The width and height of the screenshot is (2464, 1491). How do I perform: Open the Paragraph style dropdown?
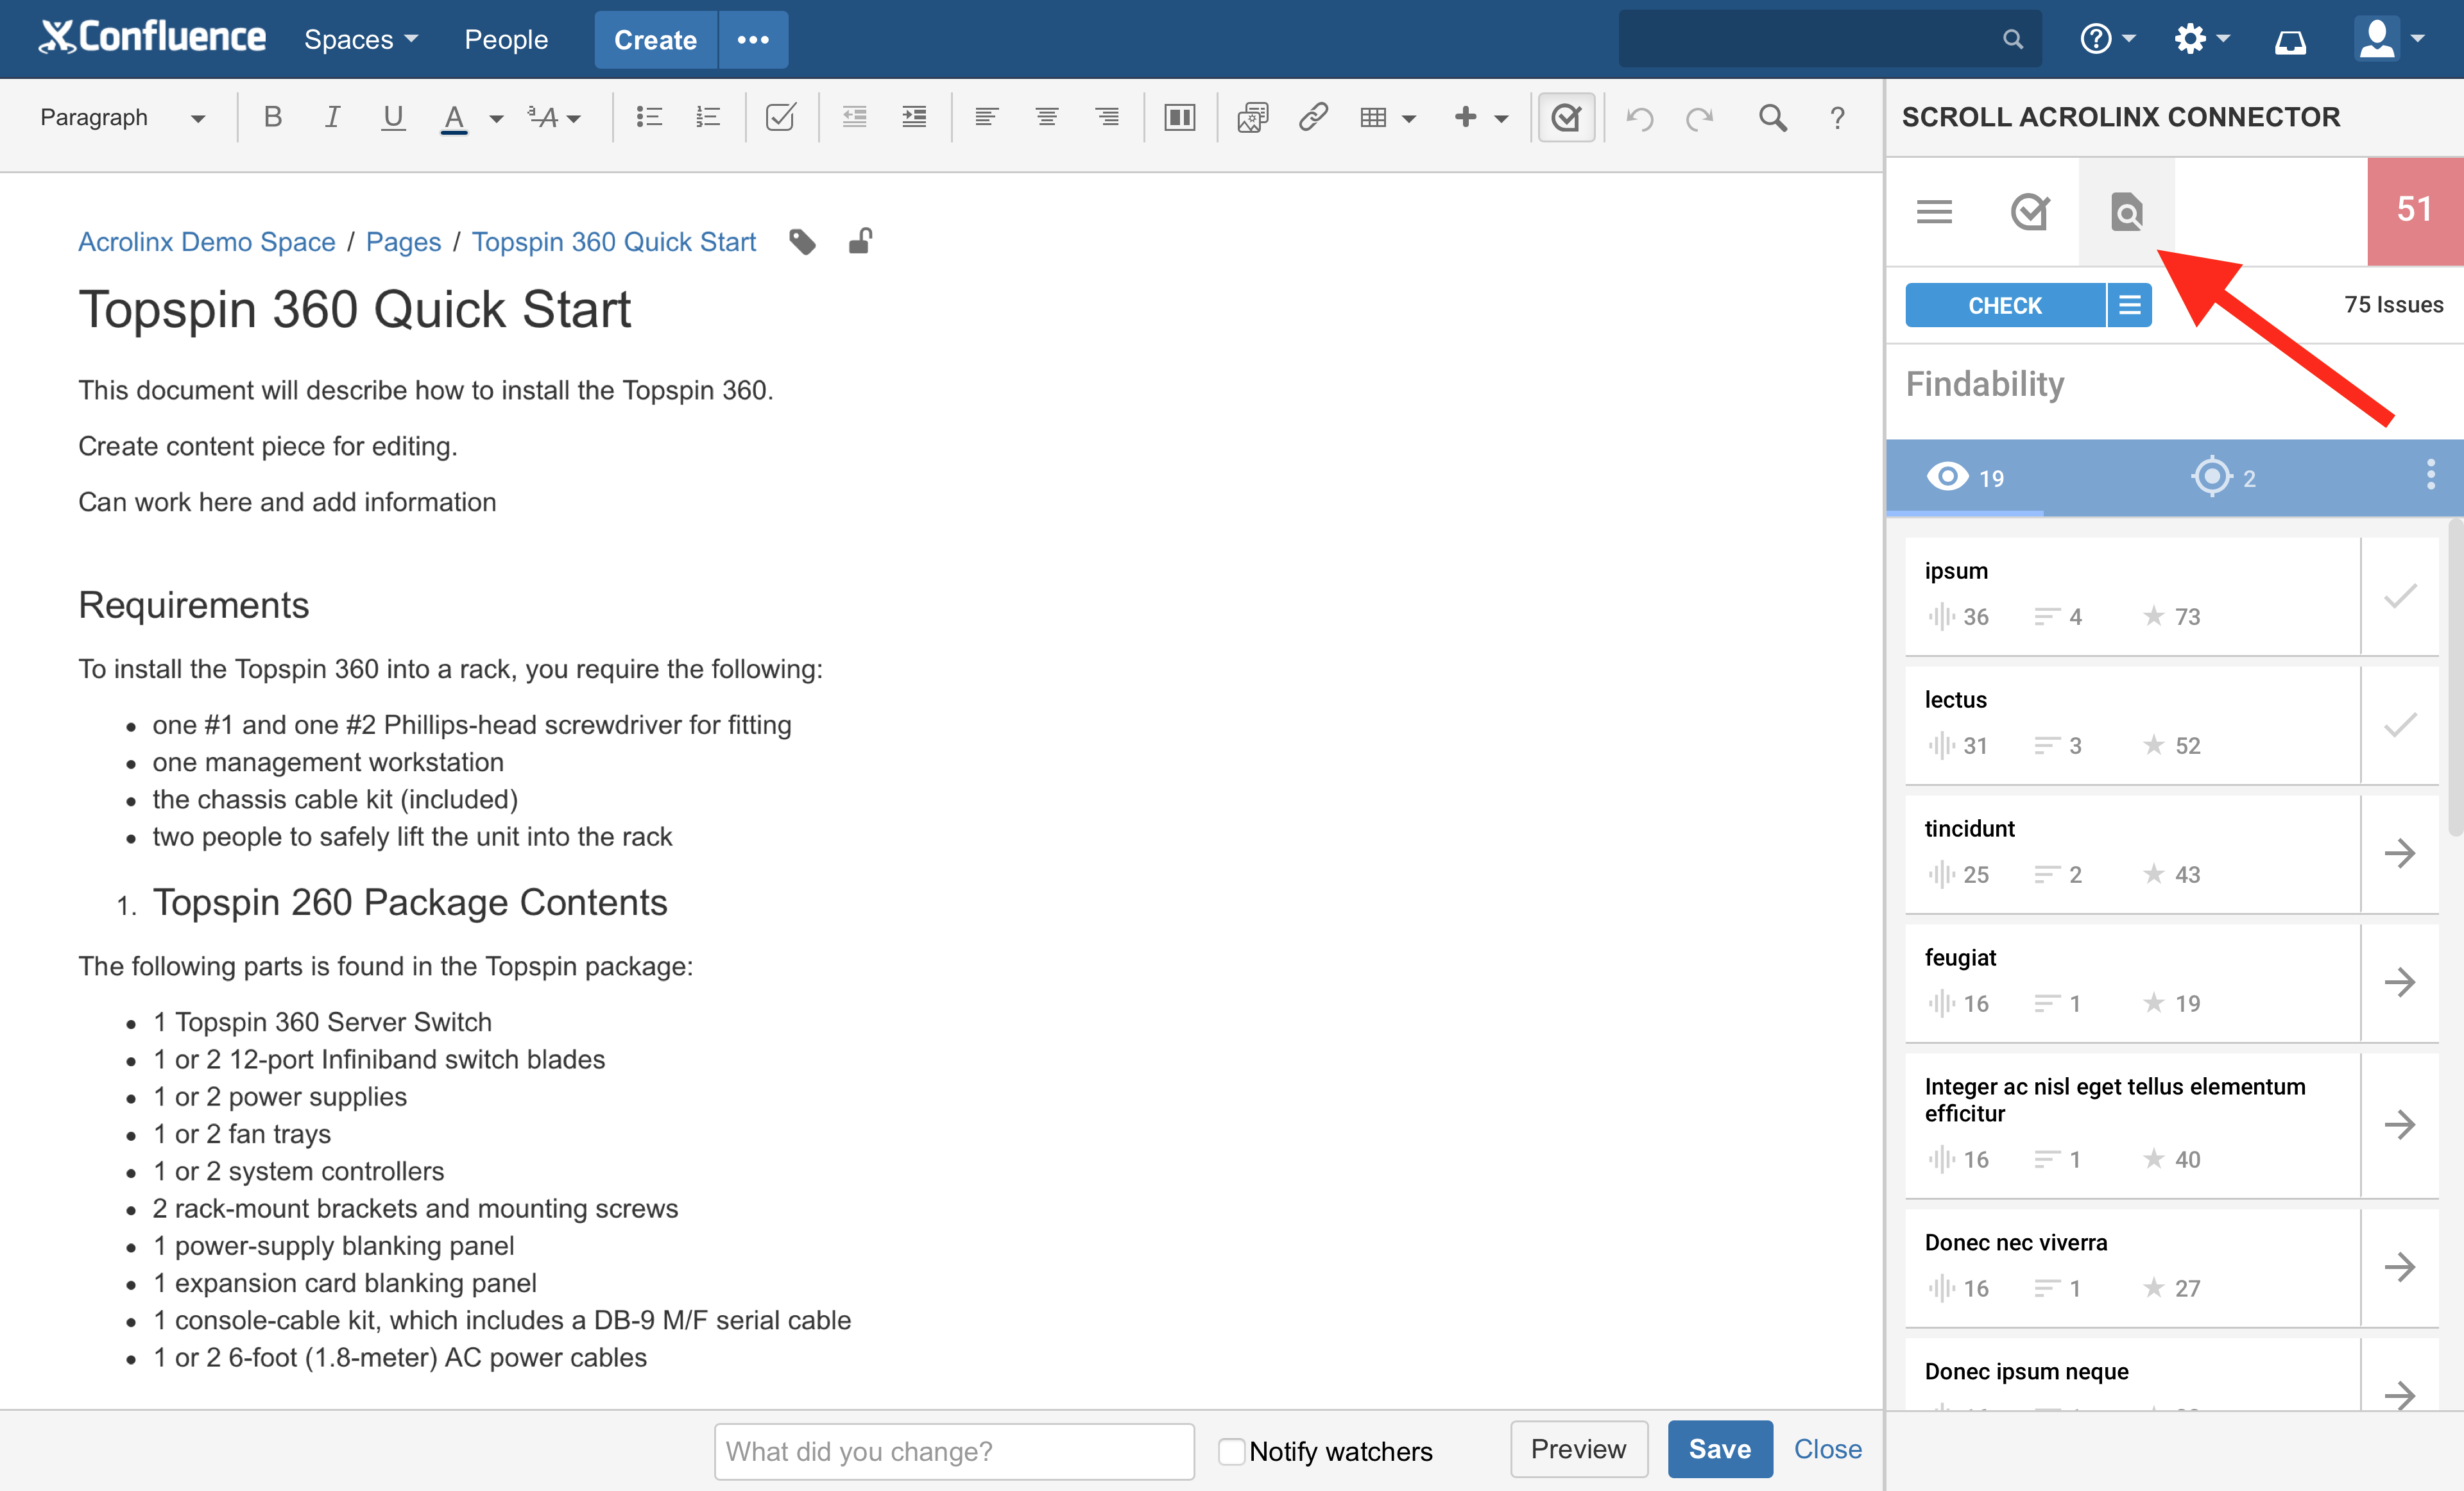[122, 117]
